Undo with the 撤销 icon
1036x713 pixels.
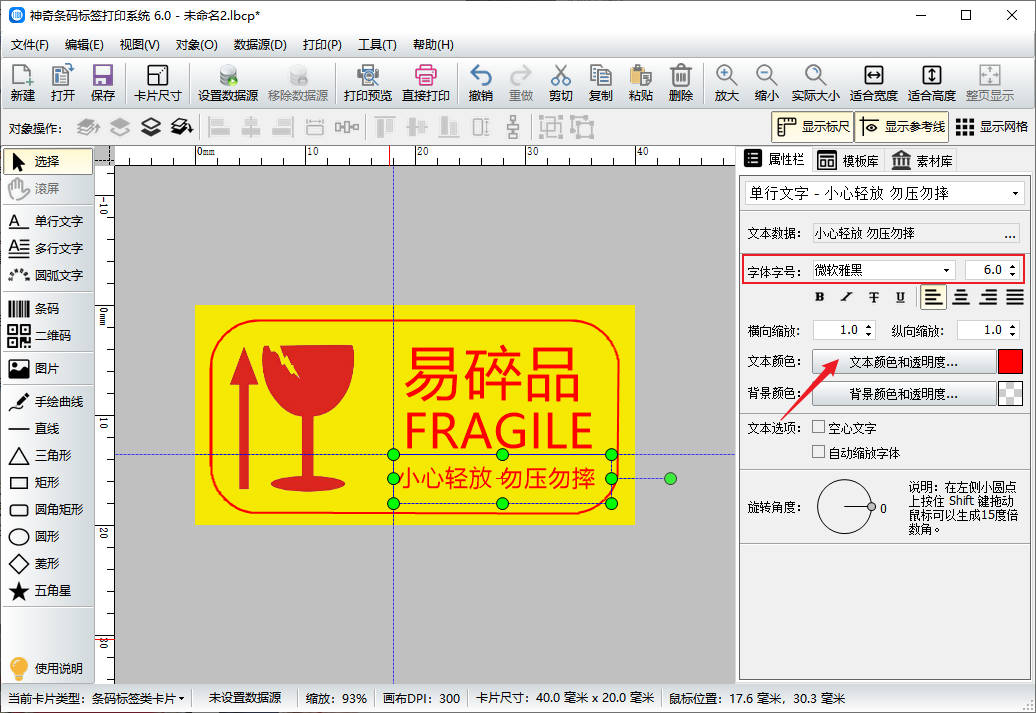pyautogui.click(x=480, y=83)
